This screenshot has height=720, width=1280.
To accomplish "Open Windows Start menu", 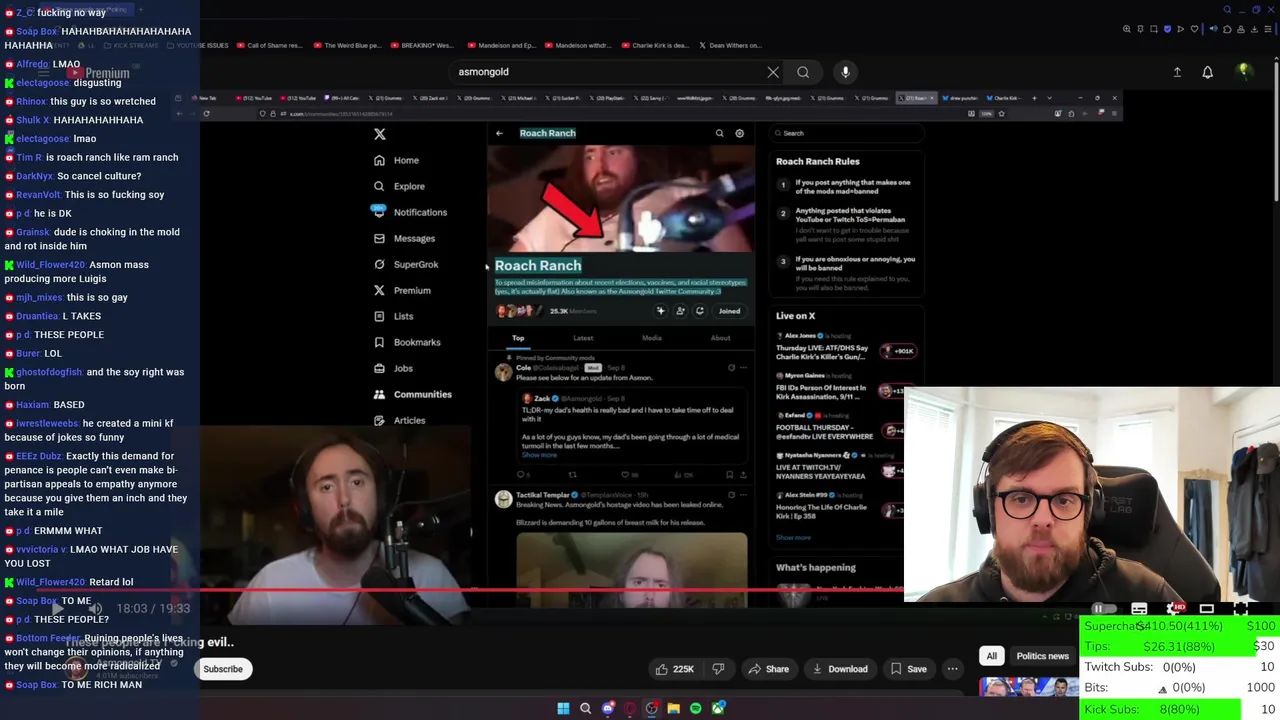I will [x=563, y=708].
